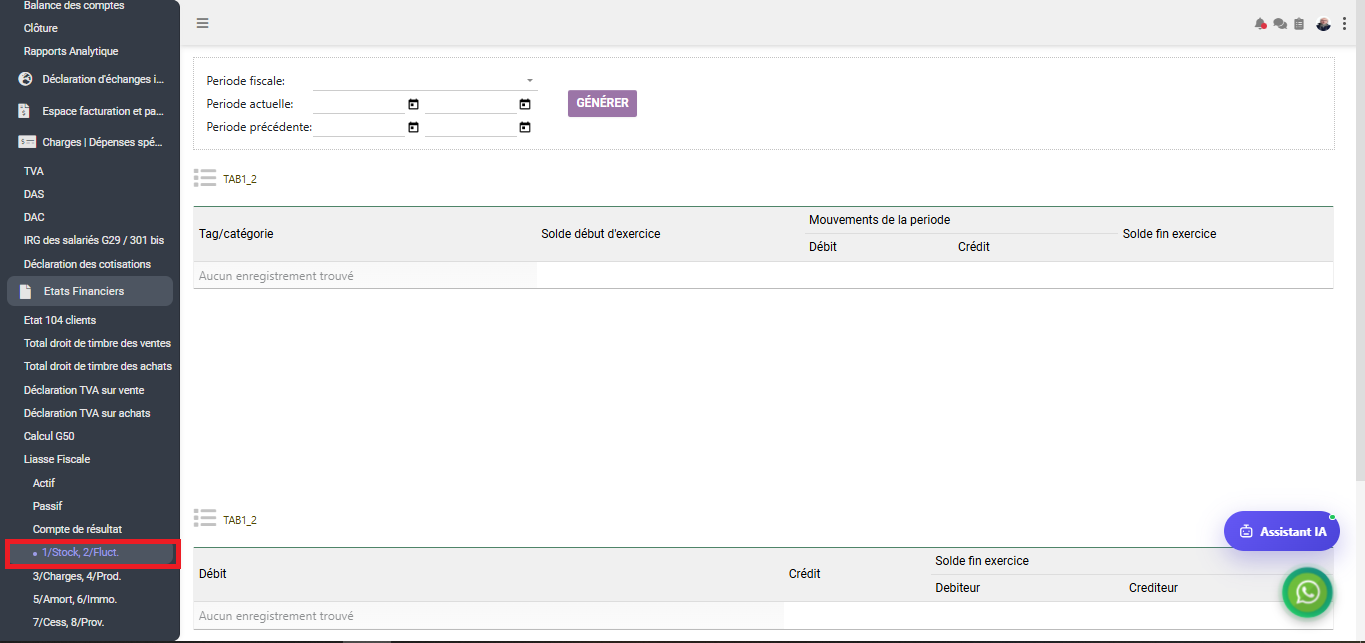Select 3/Charges, 4/Prod. tree item

click(77, 576)
